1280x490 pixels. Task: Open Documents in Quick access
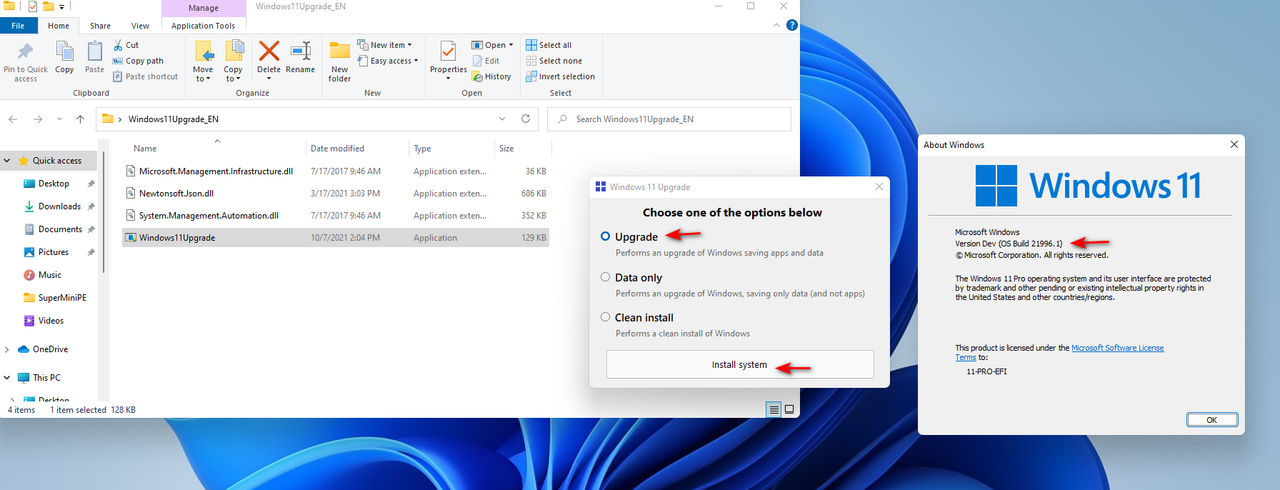pos(60,229)
